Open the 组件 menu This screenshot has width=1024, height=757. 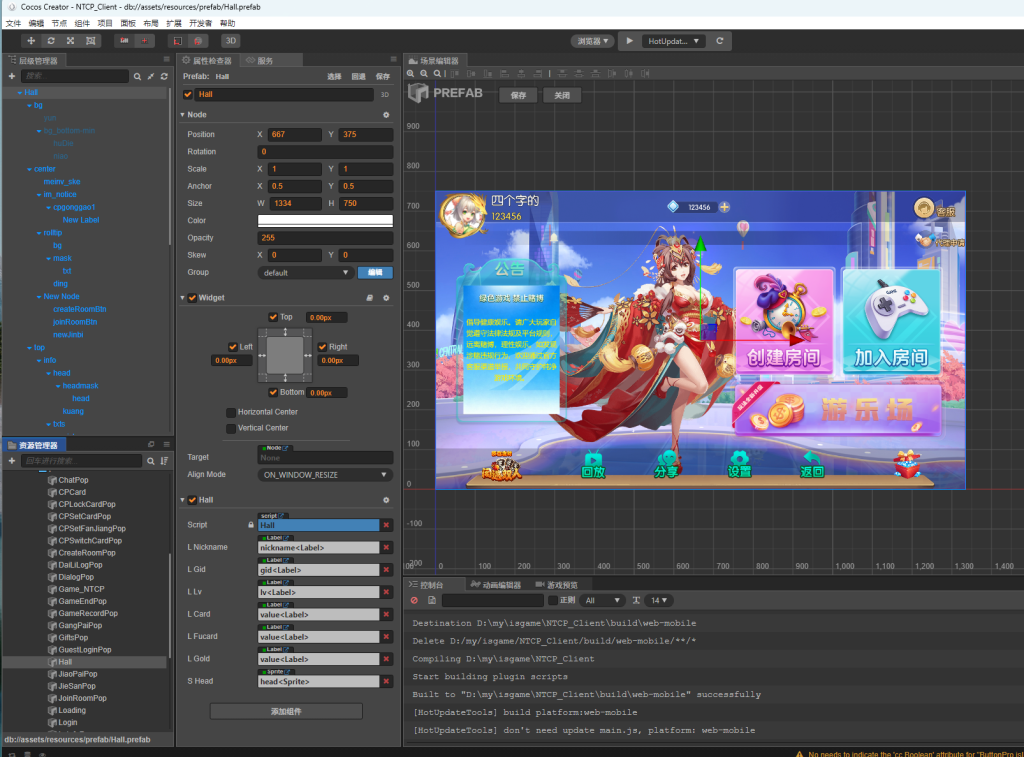click(82, 24)
